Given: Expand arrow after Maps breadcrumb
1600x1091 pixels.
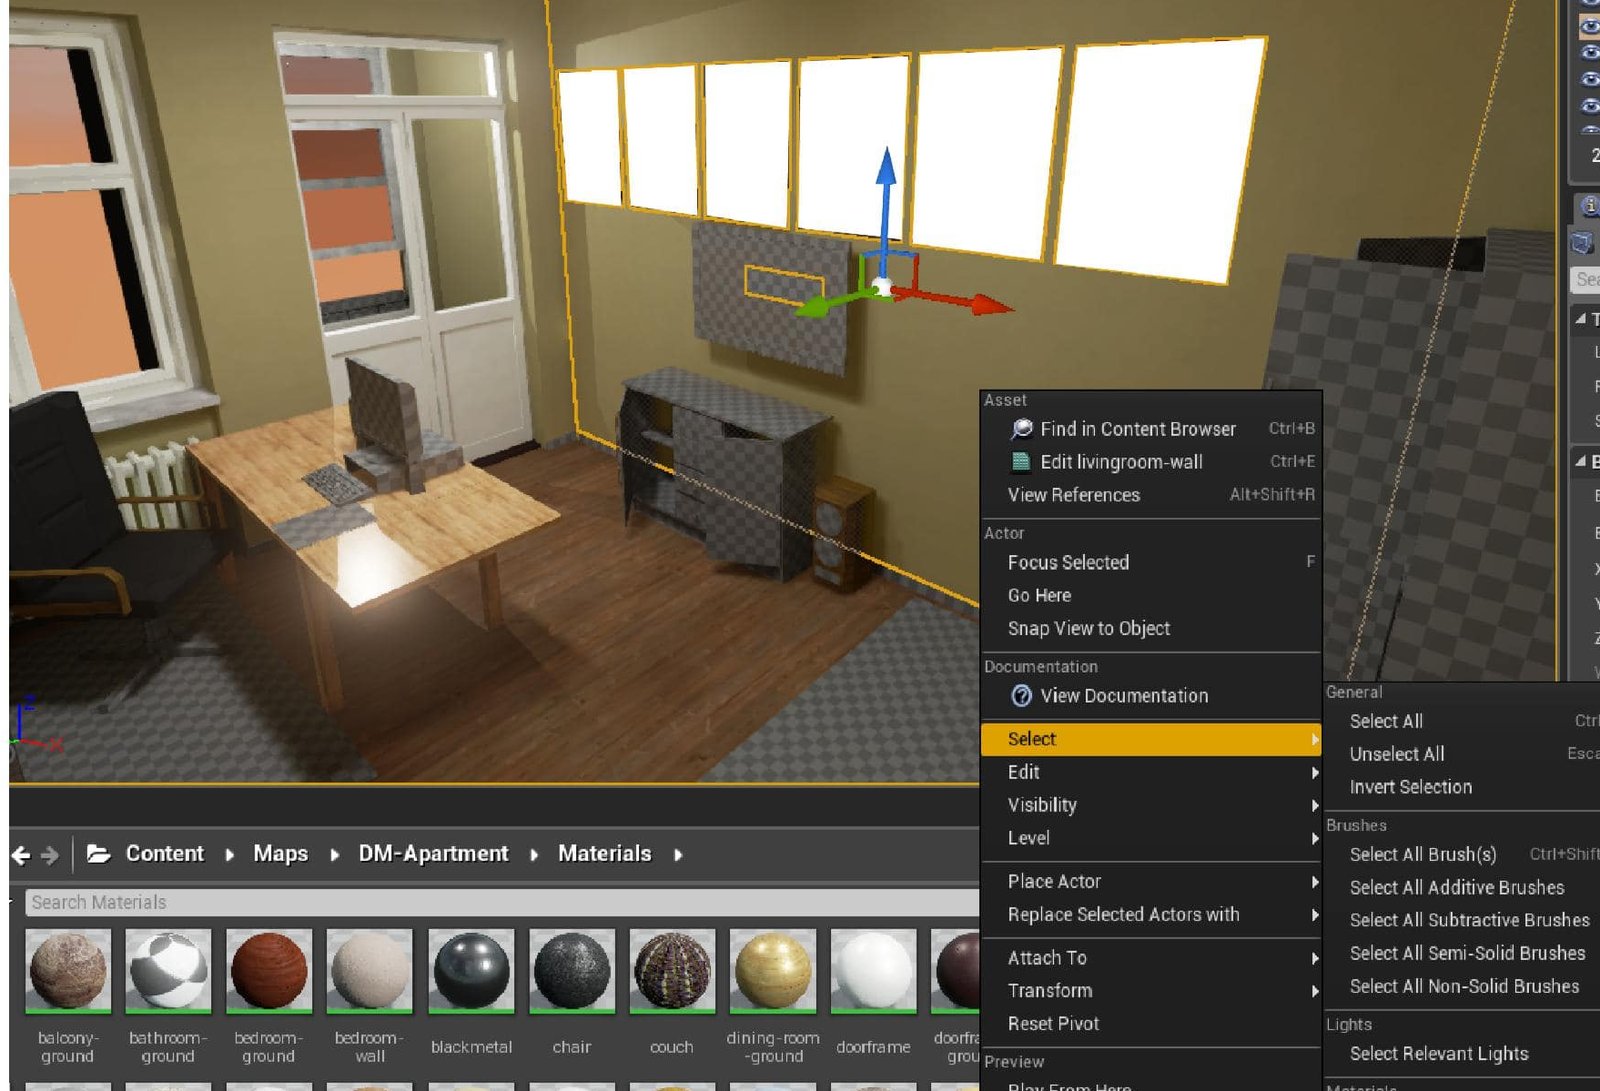Looking at the screenshot, I should 334,855.
